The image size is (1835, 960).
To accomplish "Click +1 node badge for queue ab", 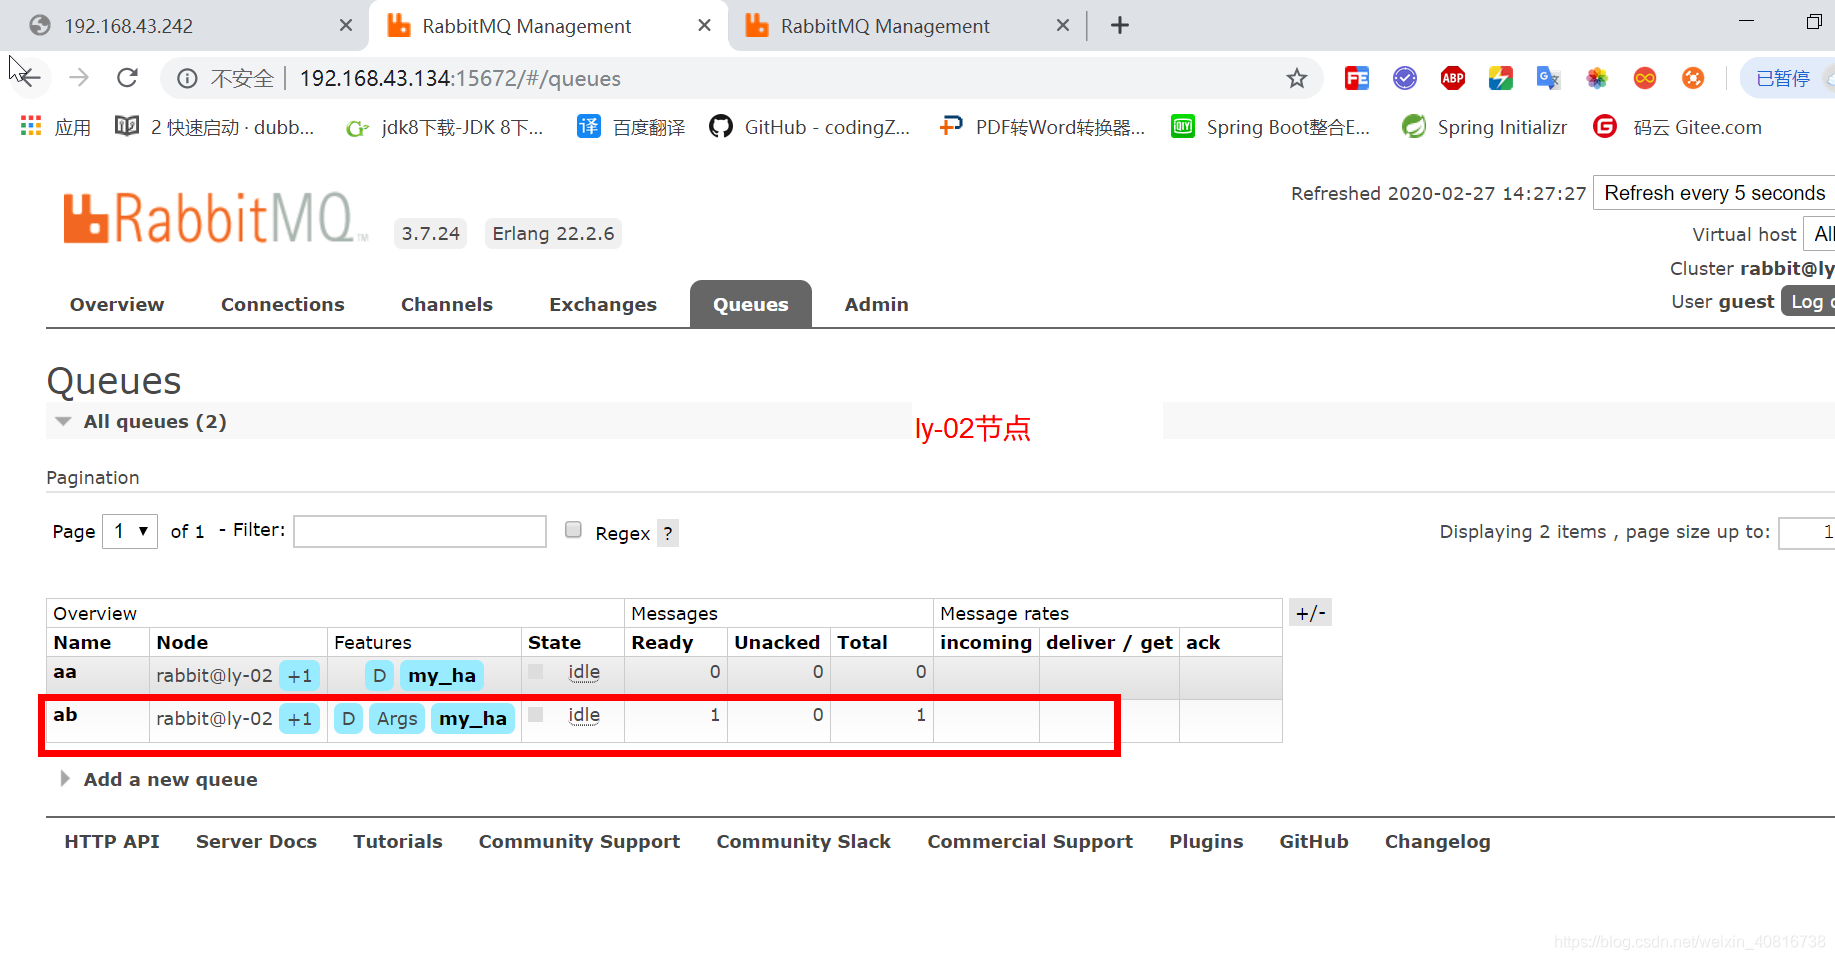I will point(300,719).
